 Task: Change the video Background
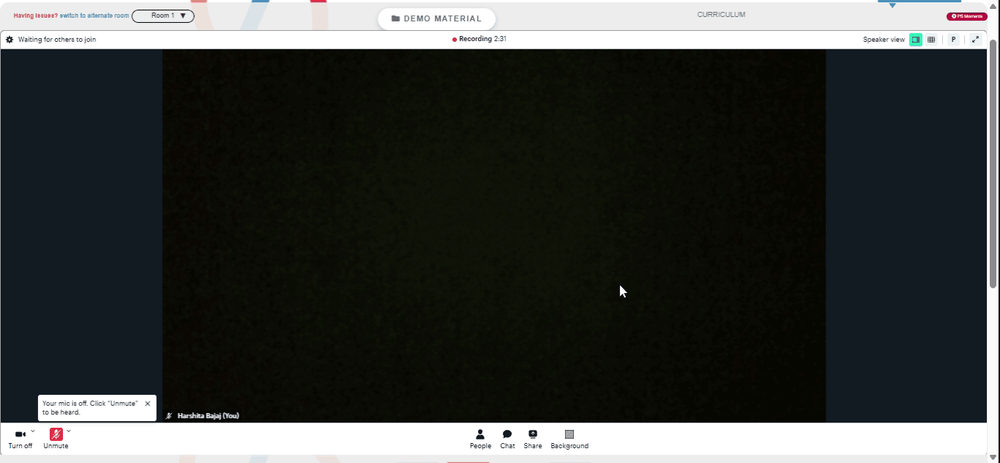[x=570, y=439]
